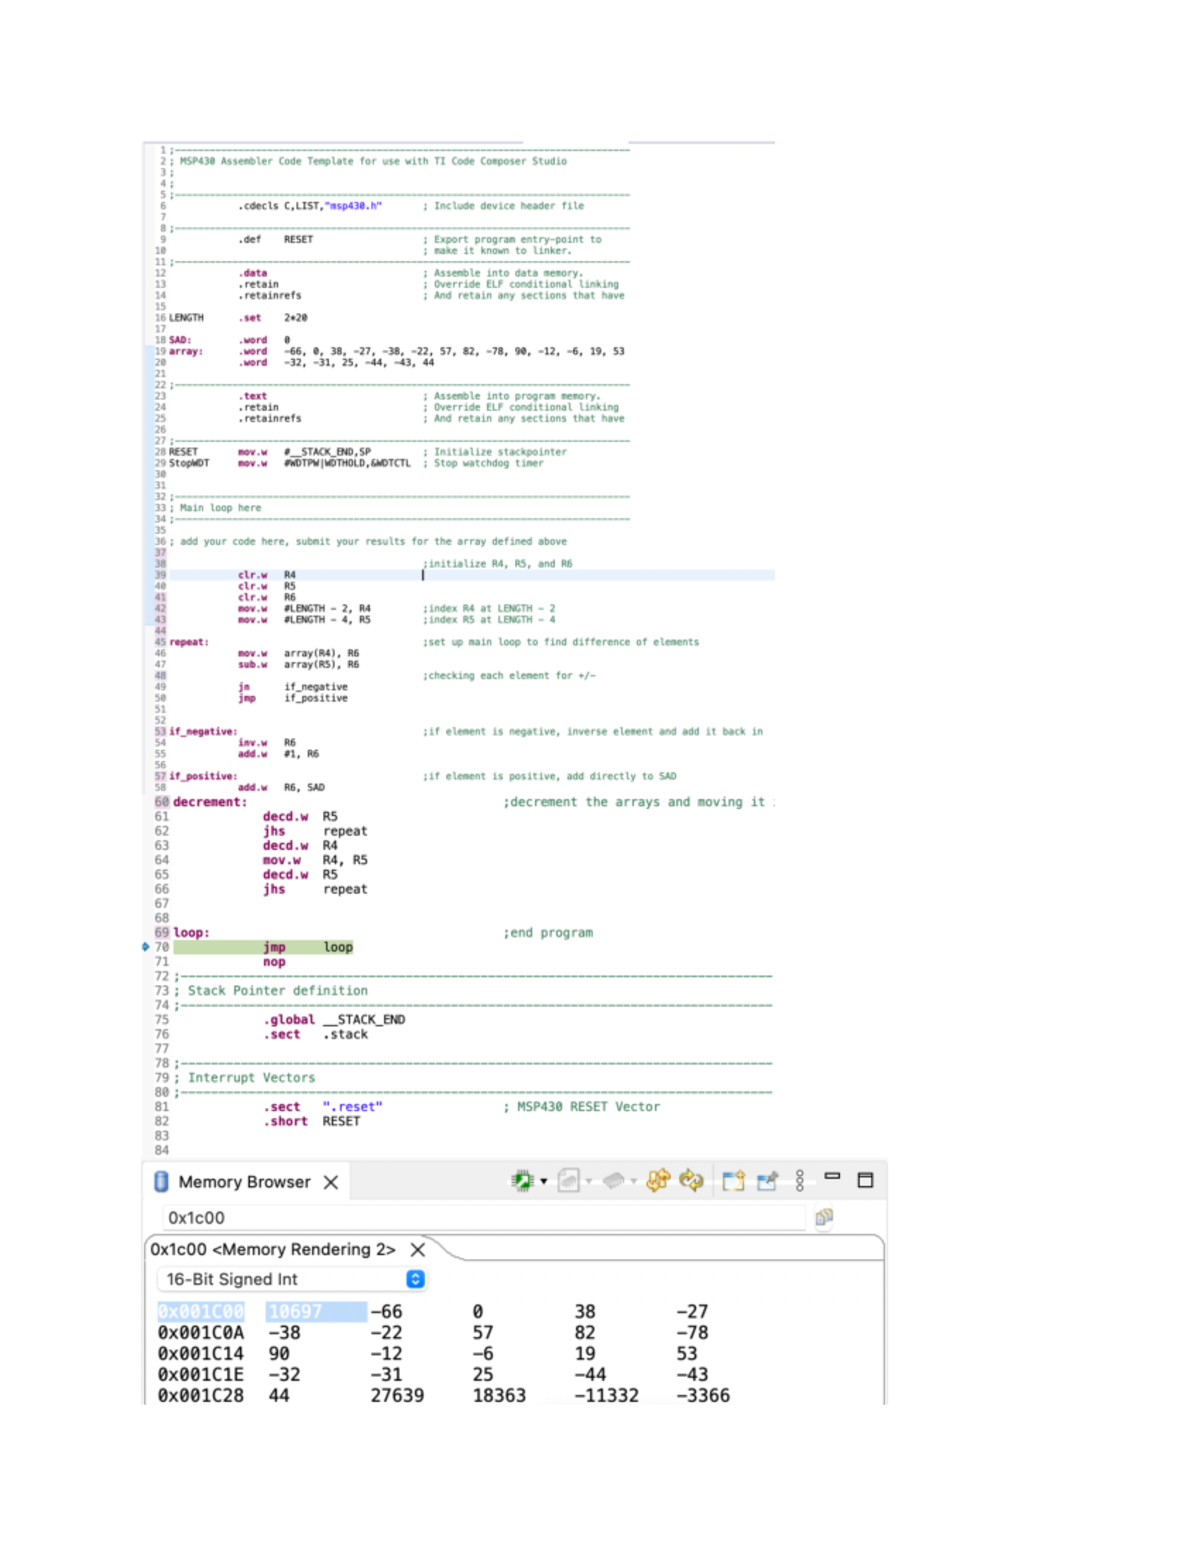Click the '"msp430.h"' string on line 6
This screenshot has width=1200, height=1553.
355,206
